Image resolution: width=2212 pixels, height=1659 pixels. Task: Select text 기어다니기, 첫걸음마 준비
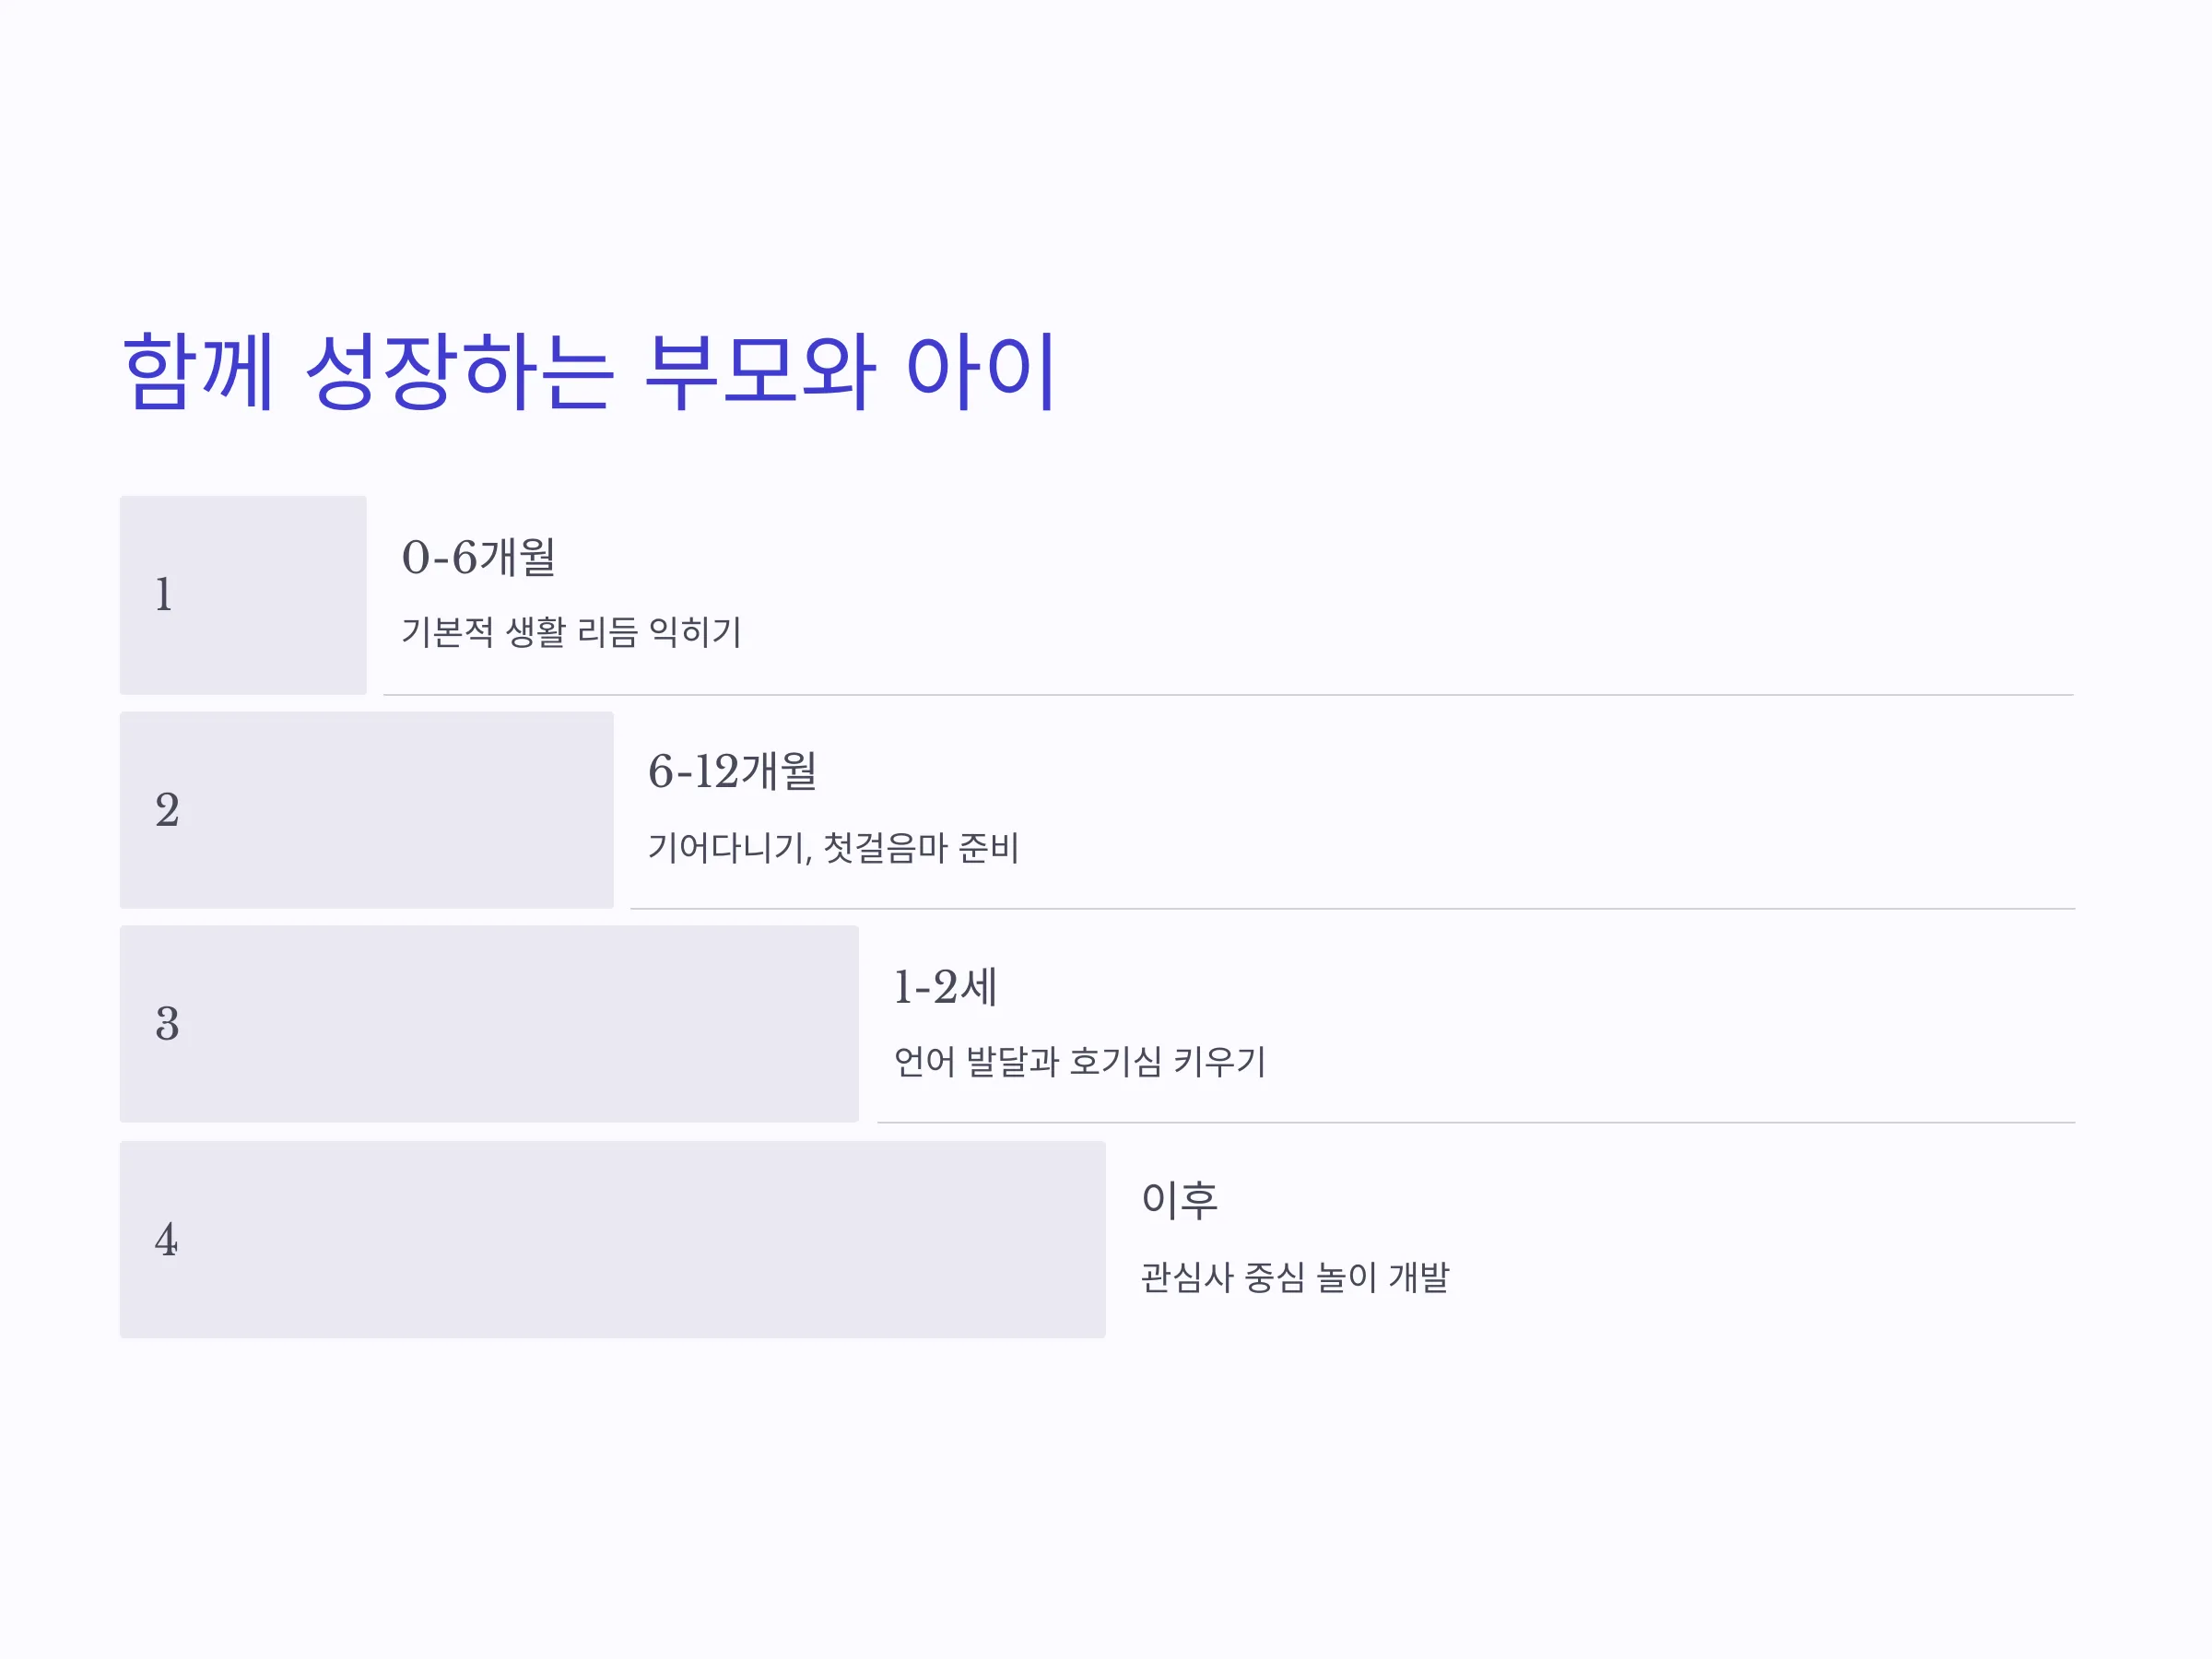pyautogui.click(x=833, y=848)
